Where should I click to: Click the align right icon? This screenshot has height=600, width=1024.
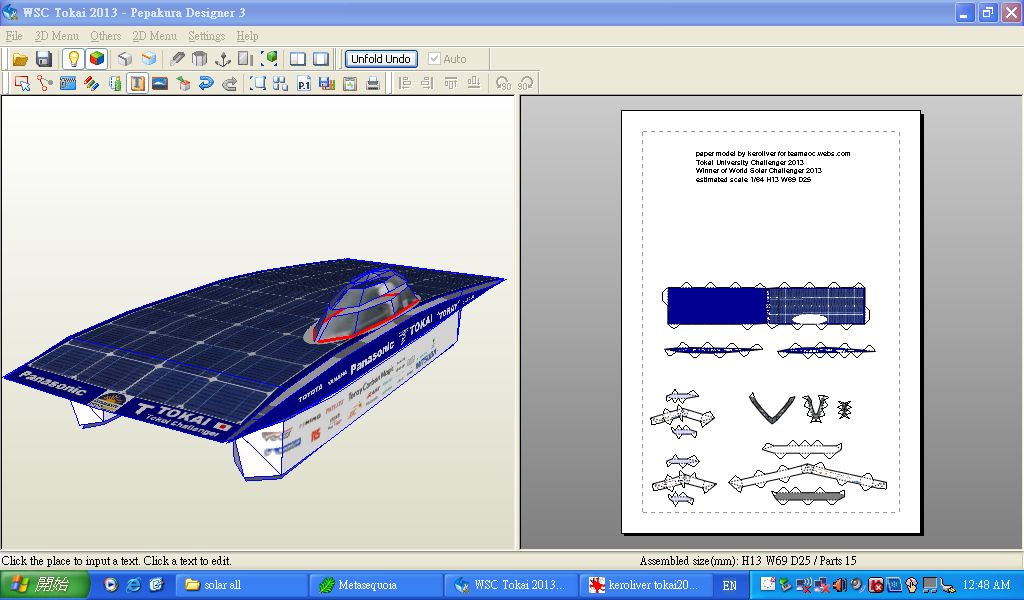428,84
